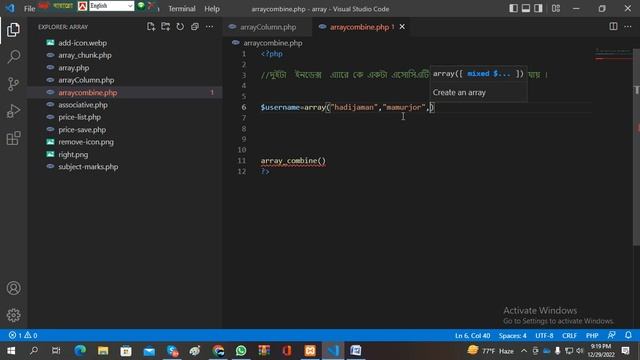
Task: Split the editor to the right
Action: point(613,27)
